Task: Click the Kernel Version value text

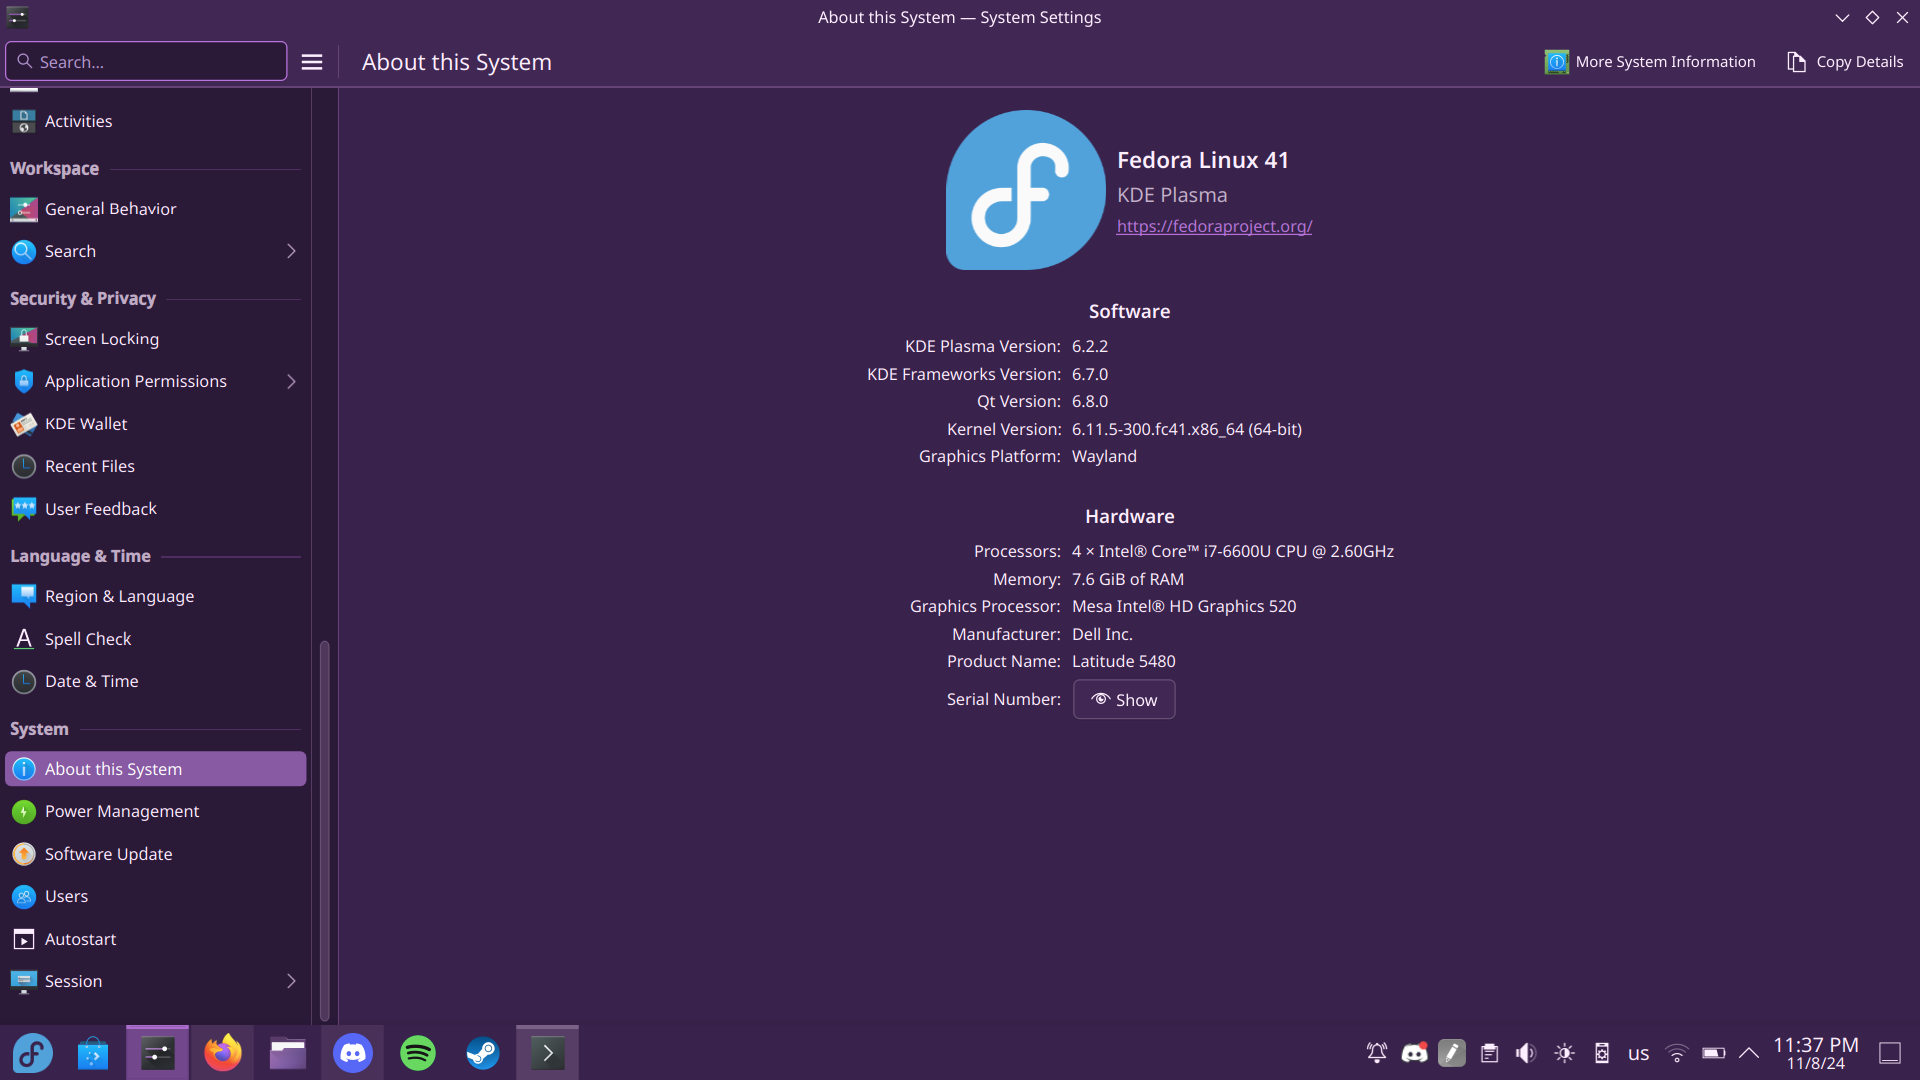Action: 1187,429
